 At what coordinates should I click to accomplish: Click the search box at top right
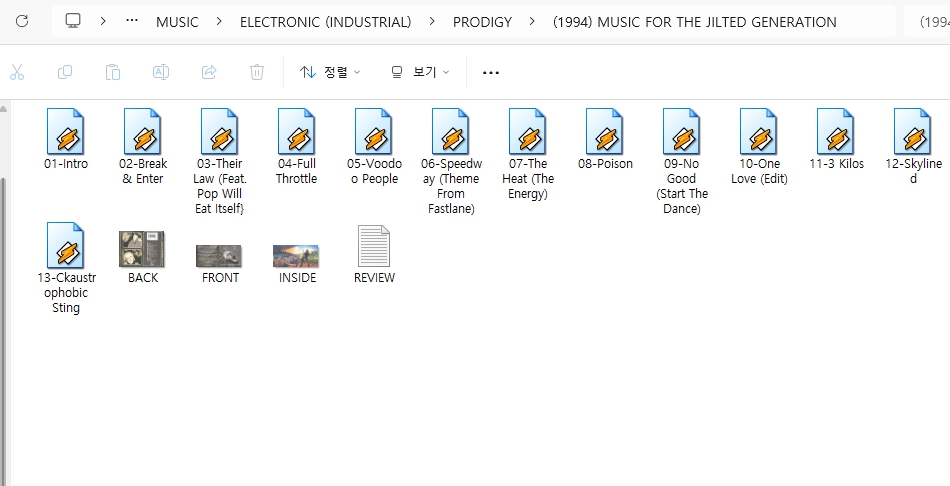pyautogui.click(x=930, y=21)
